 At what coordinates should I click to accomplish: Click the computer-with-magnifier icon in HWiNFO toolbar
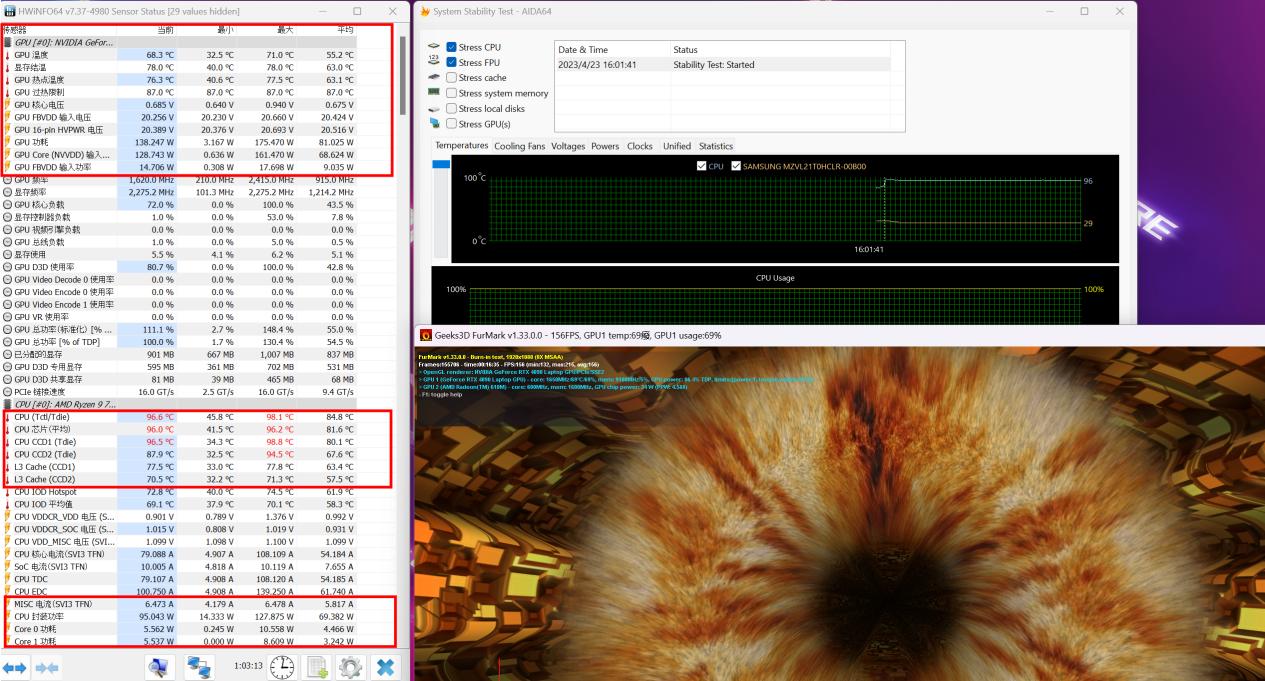pyautogui.click(x=159, y=665)
